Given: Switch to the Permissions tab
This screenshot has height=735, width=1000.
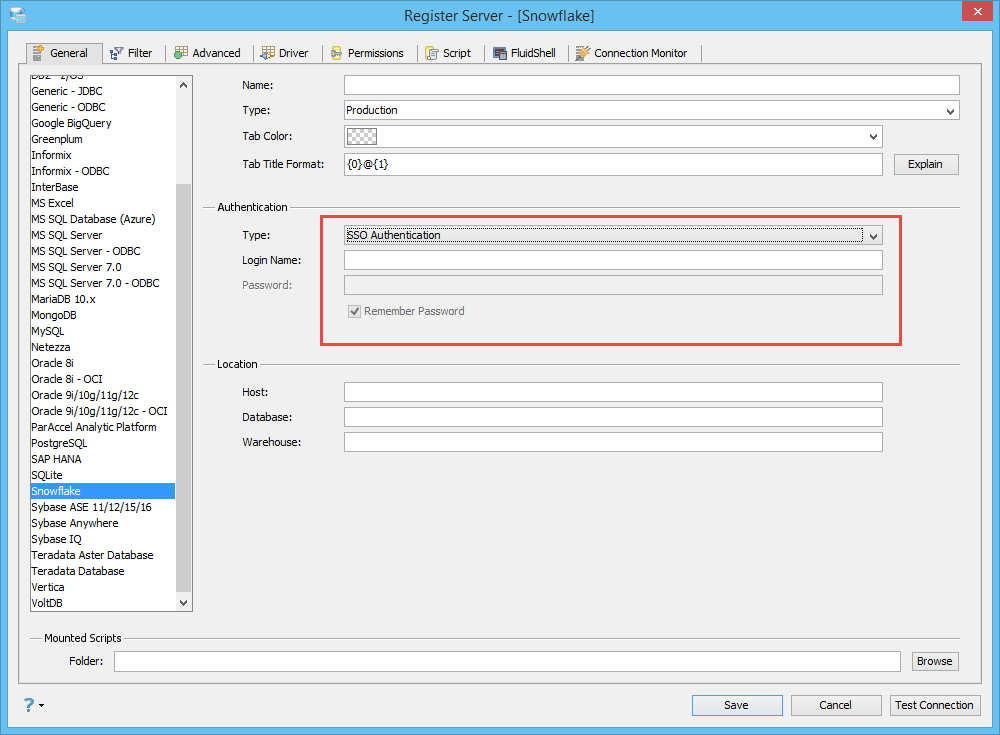Looking at the screenshot, I should coord(367,53).
